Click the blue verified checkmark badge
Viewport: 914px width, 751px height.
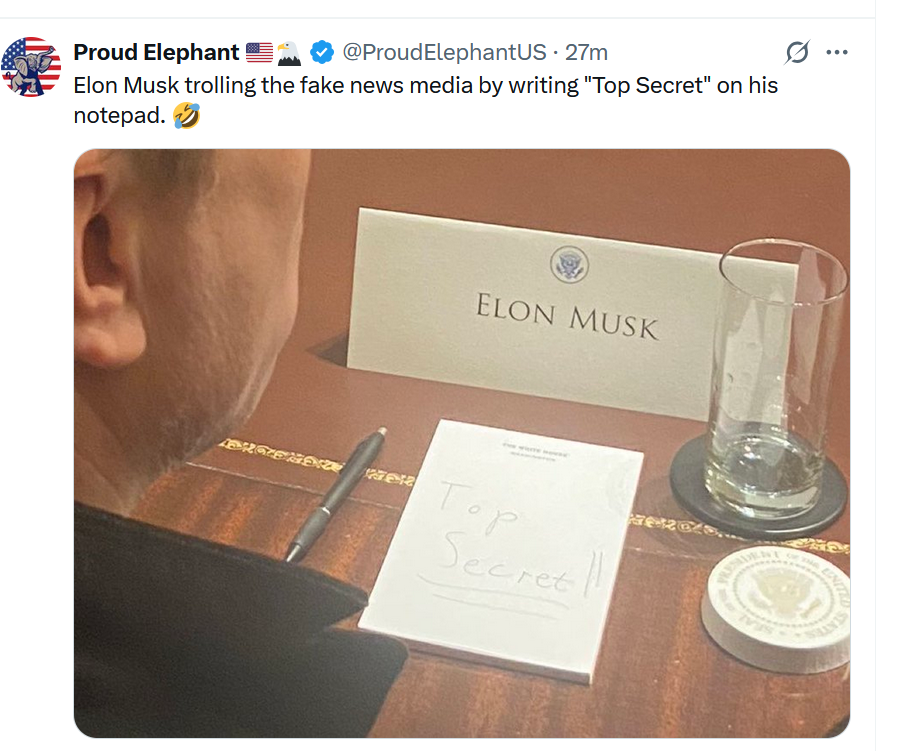[322, 52]
